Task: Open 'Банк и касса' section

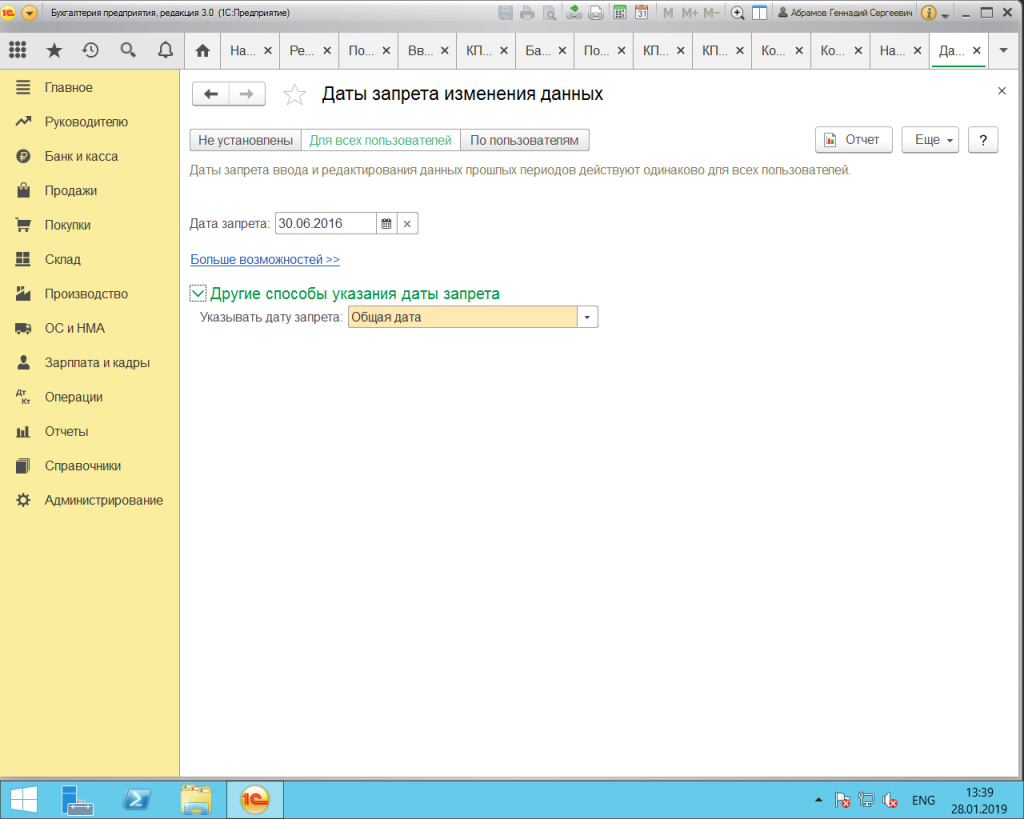Action: pyautogui.click(x=81, y=157)
